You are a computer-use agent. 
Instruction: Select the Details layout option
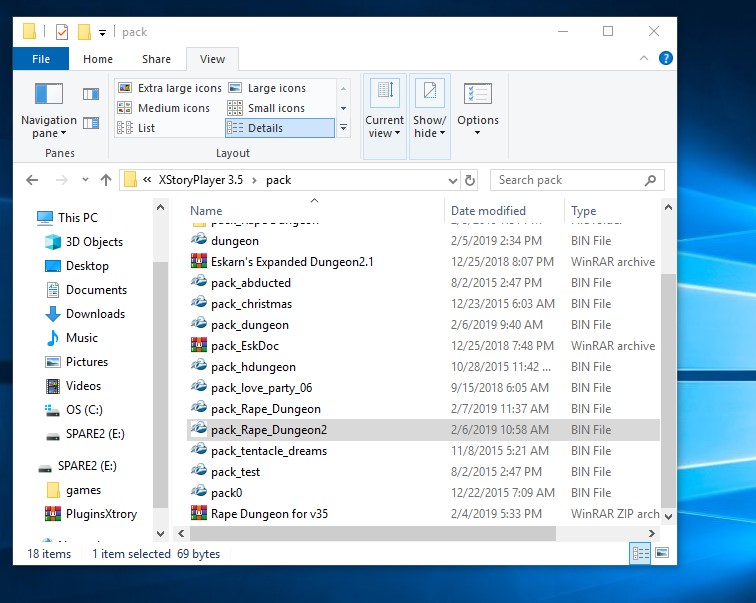point(280,128)
